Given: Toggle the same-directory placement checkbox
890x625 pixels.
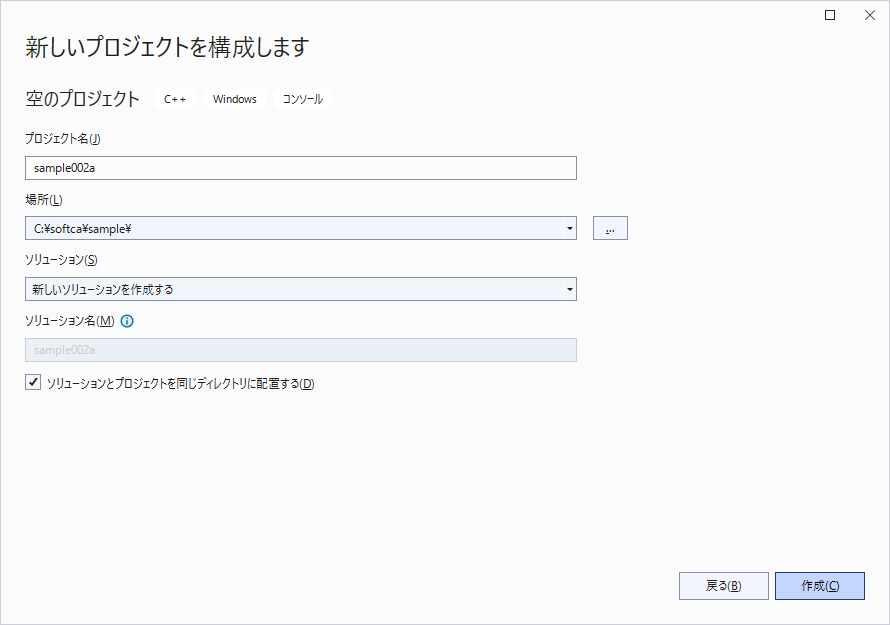Looking at the screenshot, I should click(x=34, y=383).
